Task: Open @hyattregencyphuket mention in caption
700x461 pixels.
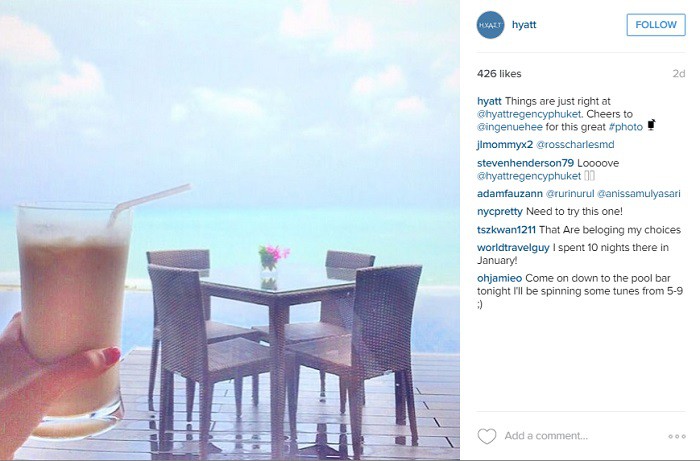Action: click(529, 114)
